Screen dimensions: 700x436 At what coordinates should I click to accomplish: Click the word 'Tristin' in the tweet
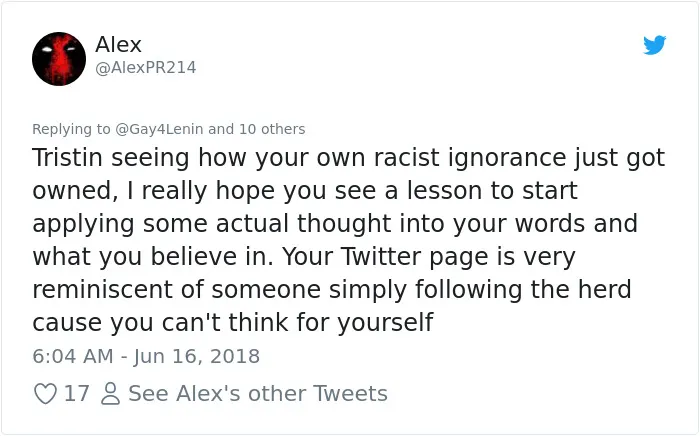[67, 158]
